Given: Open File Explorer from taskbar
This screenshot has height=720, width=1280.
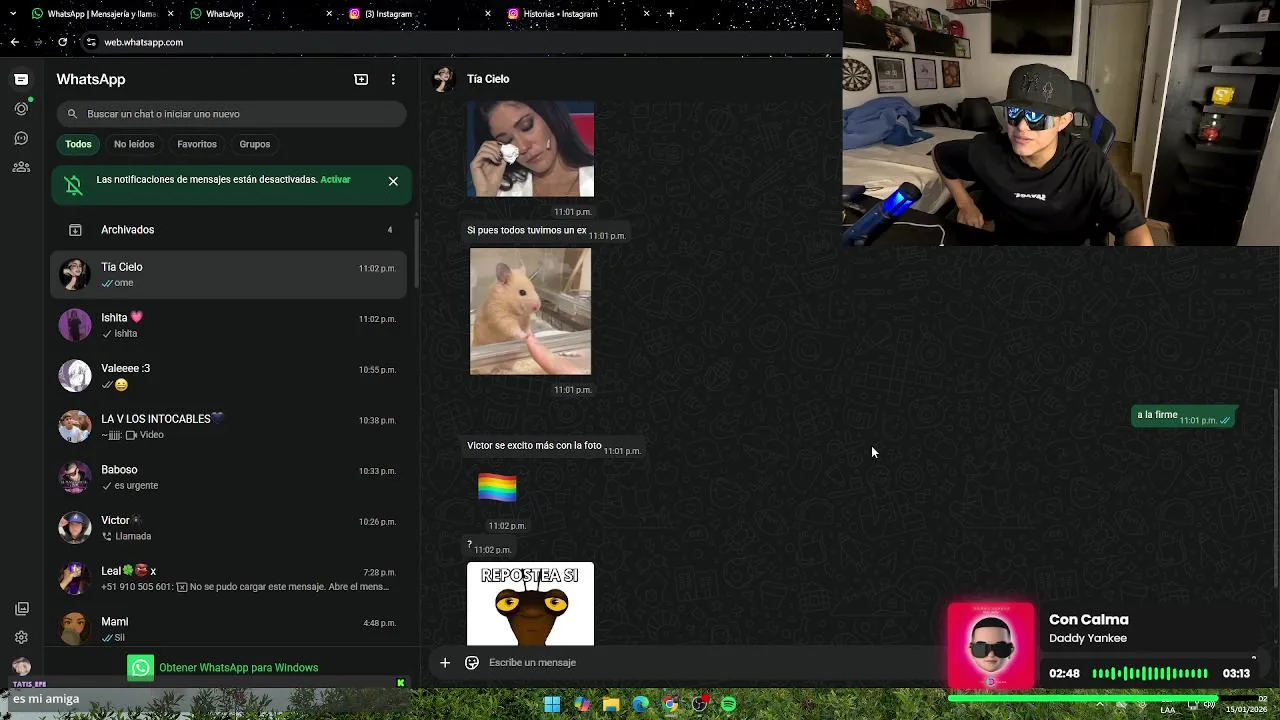Looking at the screenshot, I should (611, 704).
